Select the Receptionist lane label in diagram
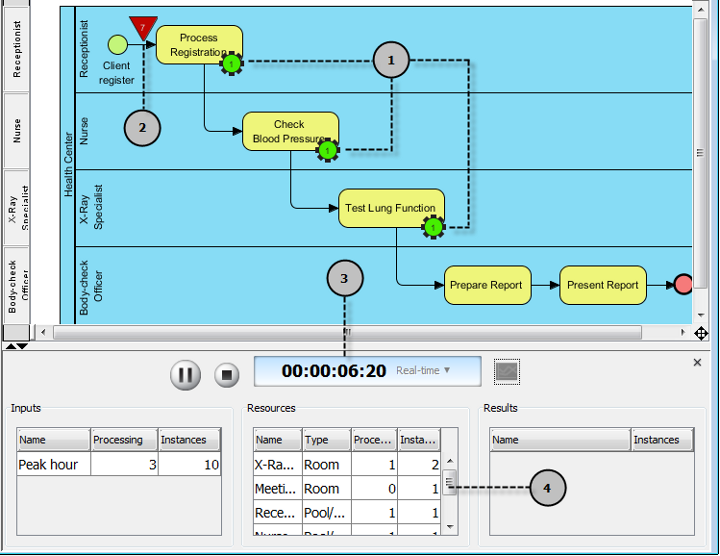720x556 pixels. click(84, 48)
